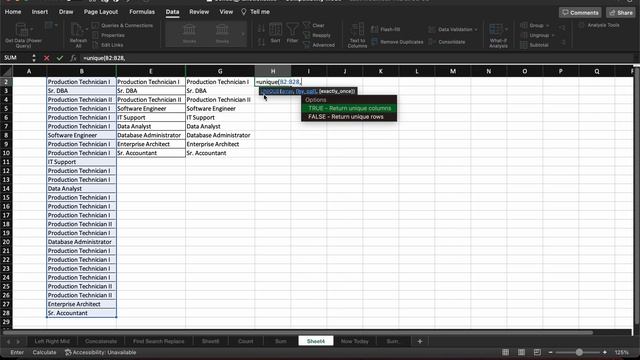Select cell E8 'Database Administrator'
640x360 pixels.
point(151,135)
